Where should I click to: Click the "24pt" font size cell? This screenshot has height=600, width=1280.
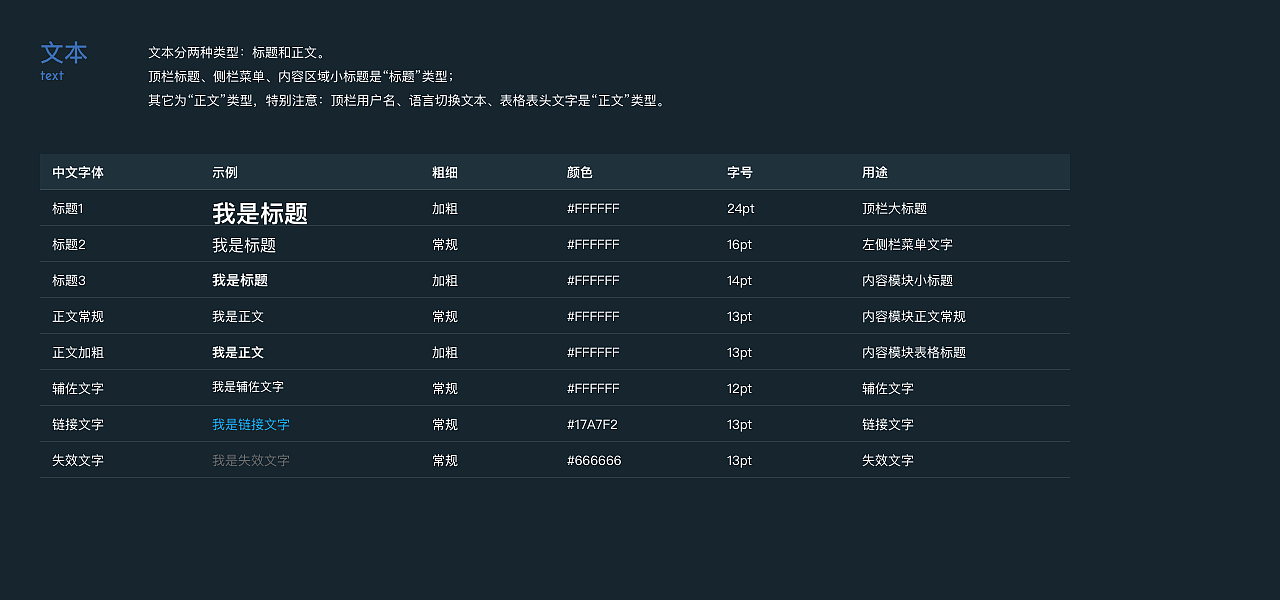pos(741,209)
